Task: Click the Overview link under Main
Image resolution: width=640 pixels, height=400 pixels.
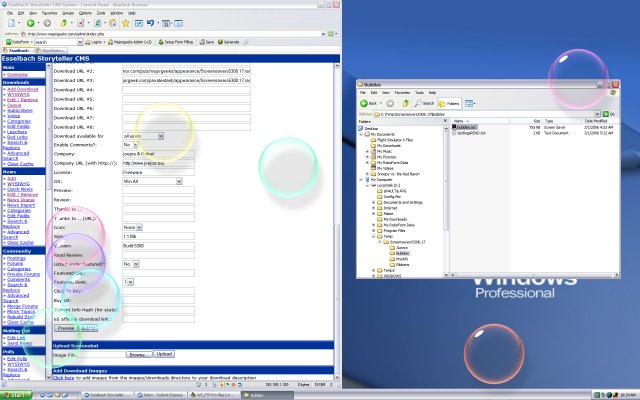Action: click(x=18, y=75)
